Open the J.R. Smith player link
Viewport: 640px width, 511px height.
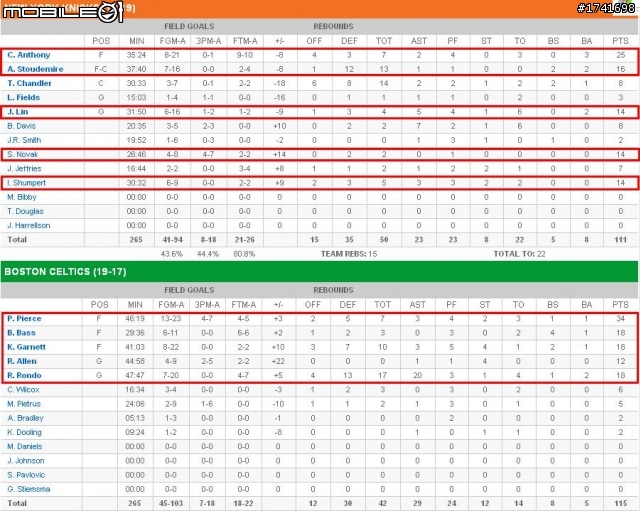[x=24, y=140]
